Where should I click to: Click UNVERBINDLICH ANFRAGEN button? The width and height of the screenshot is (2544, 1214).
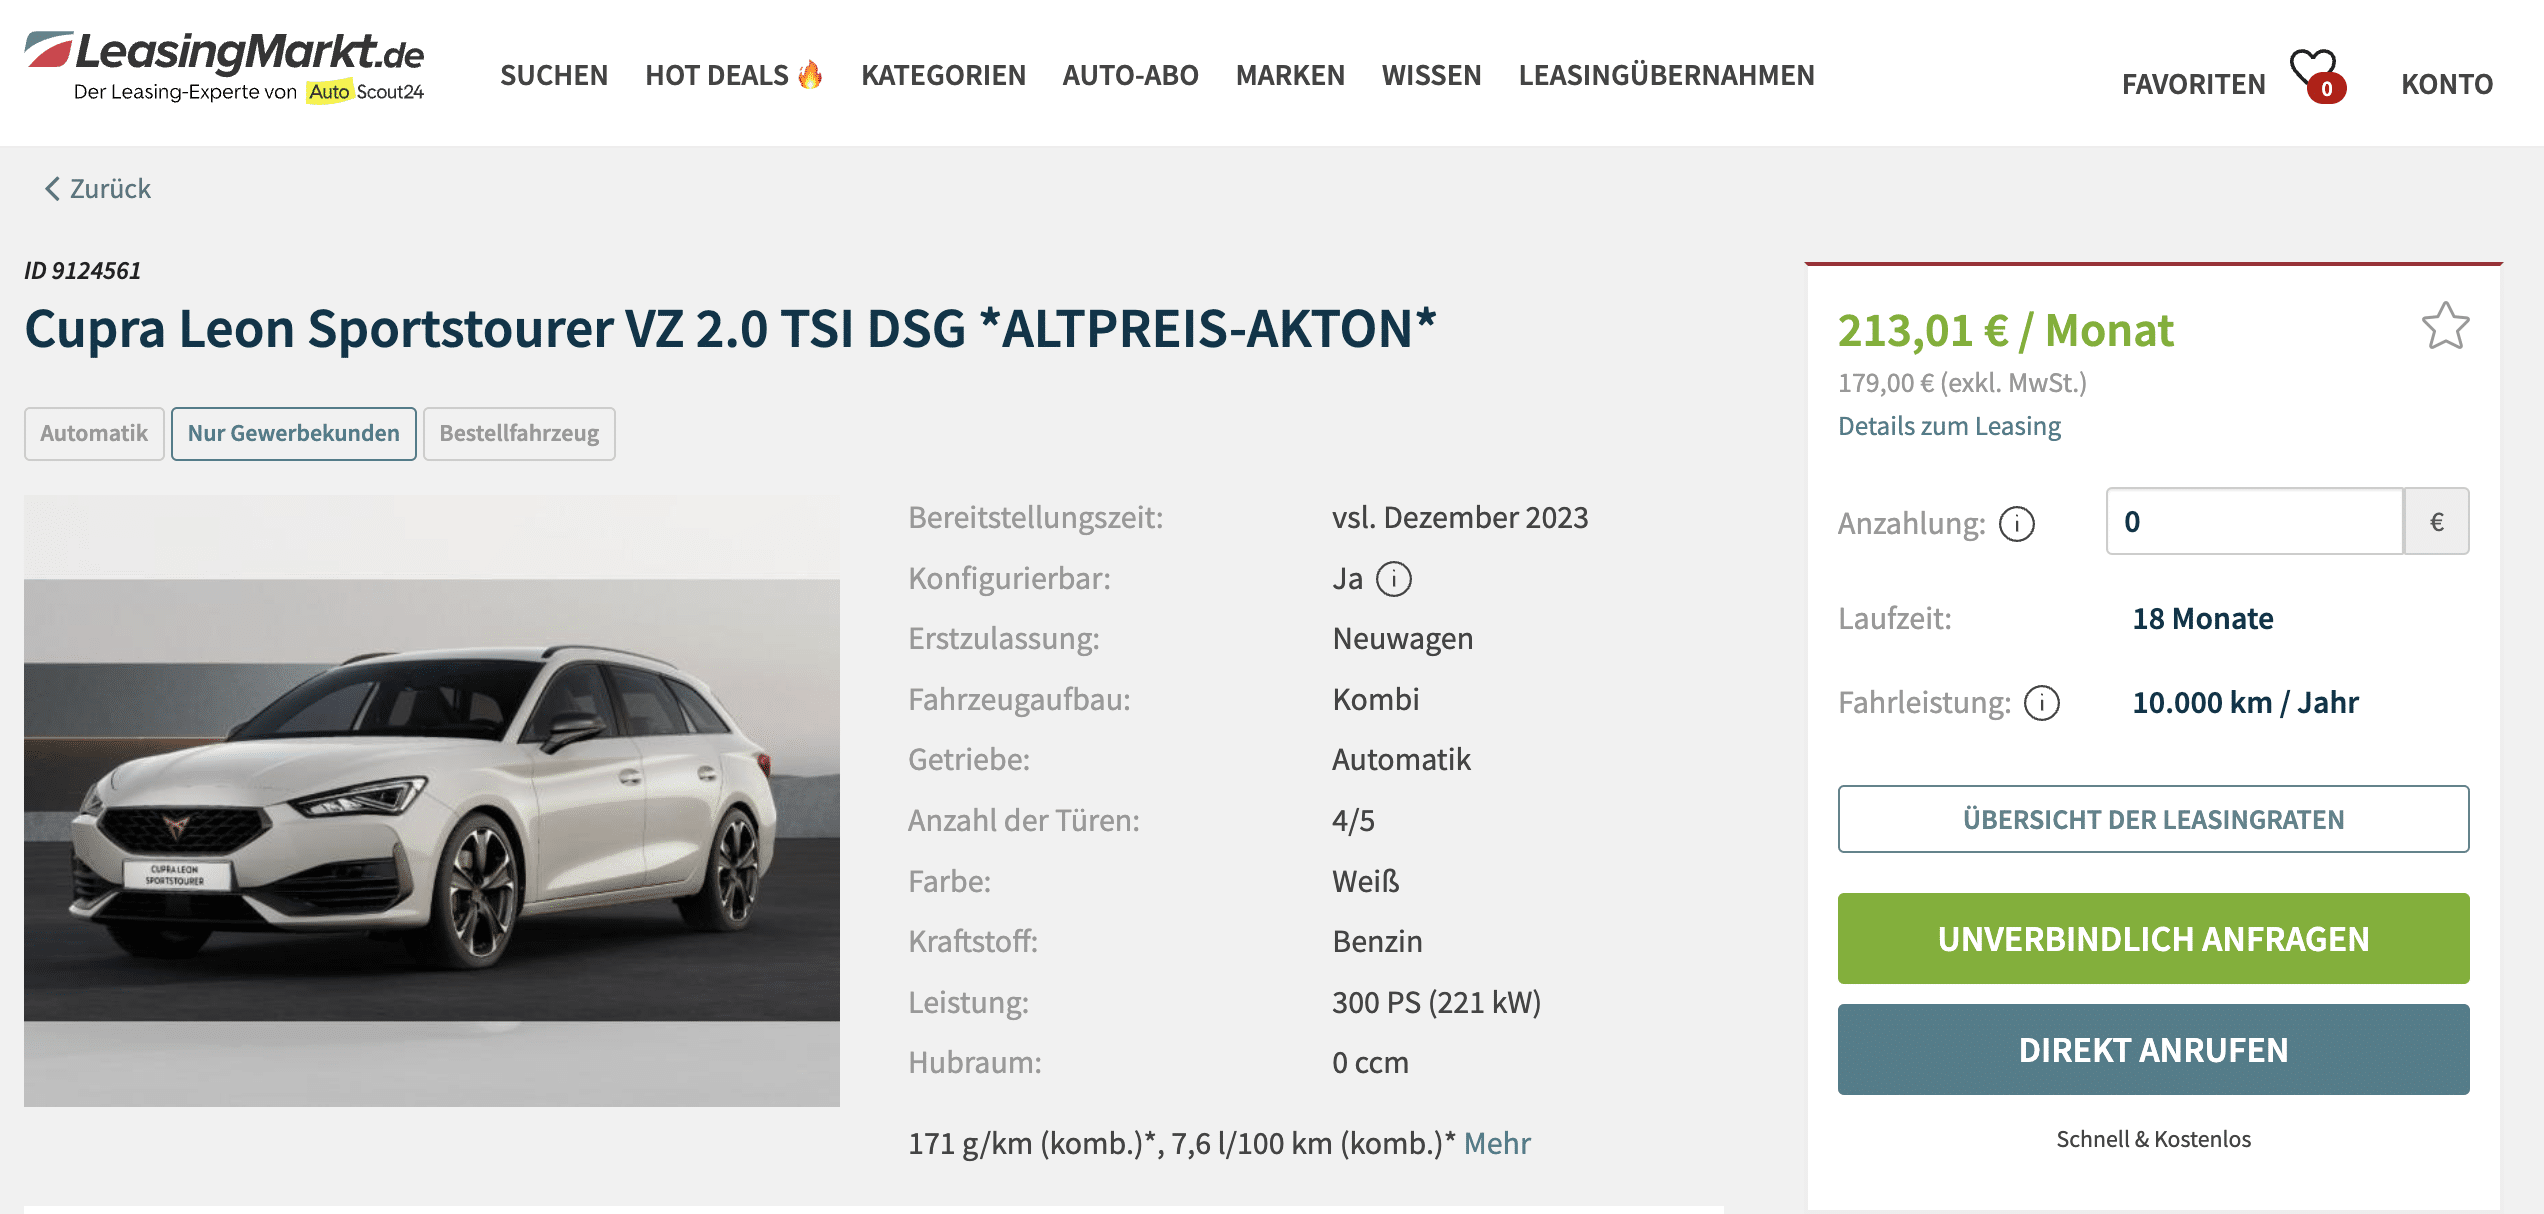coord(2153,938)
